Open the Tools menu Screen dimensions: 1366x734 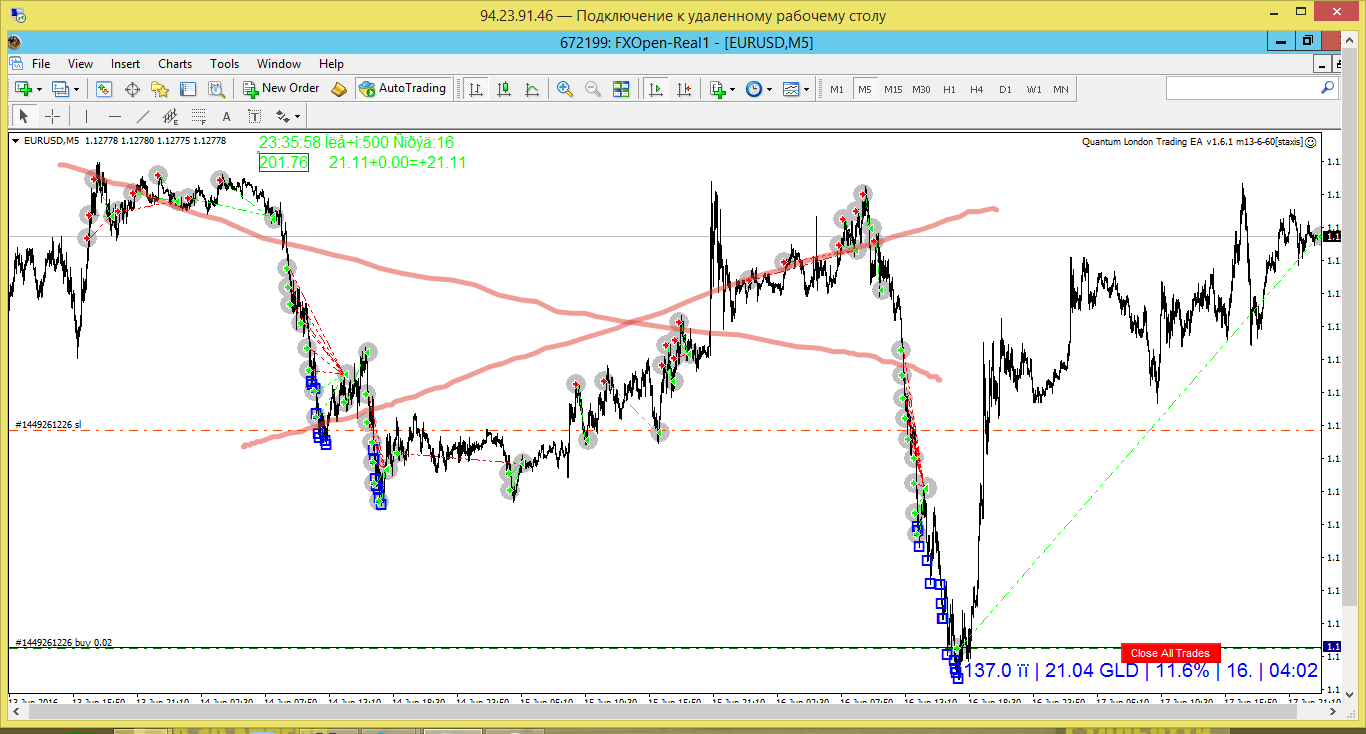(x=225, y=63)
